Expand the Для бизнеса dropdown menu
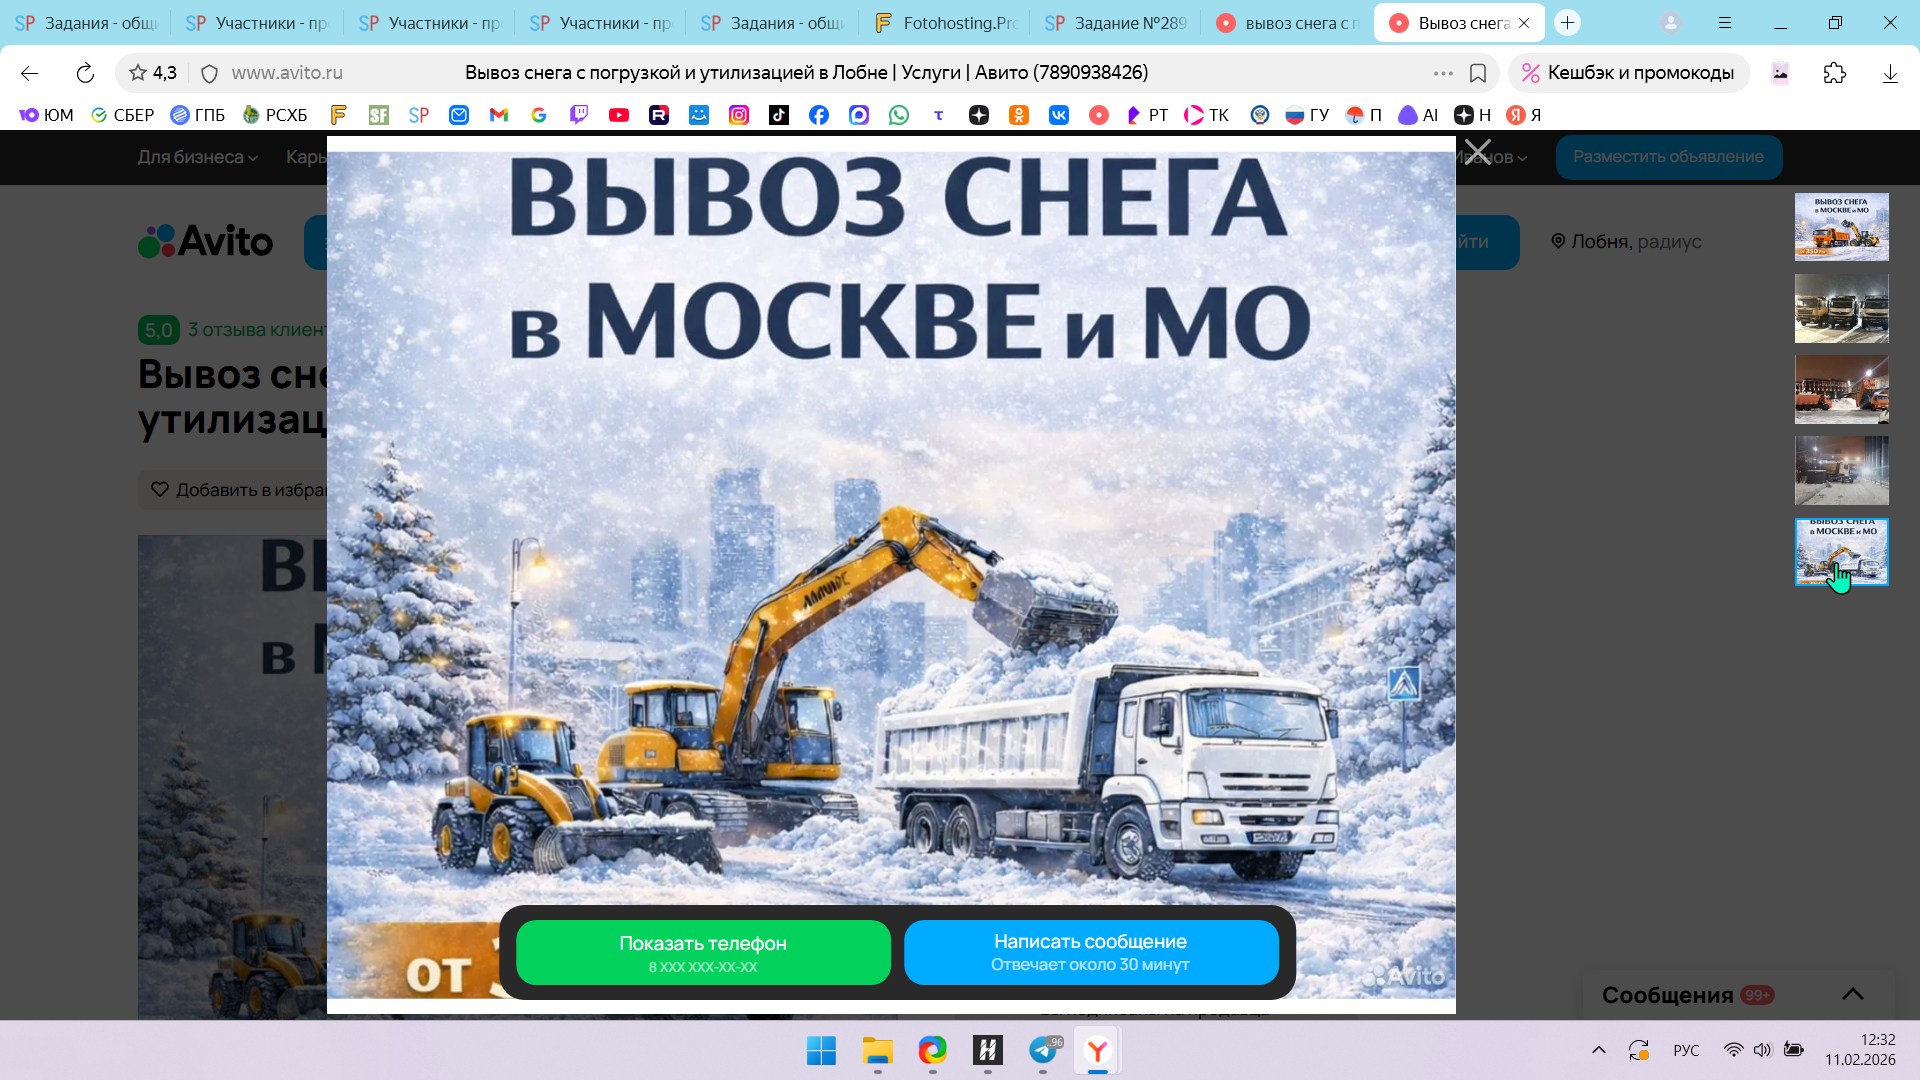 pos(197,157)
